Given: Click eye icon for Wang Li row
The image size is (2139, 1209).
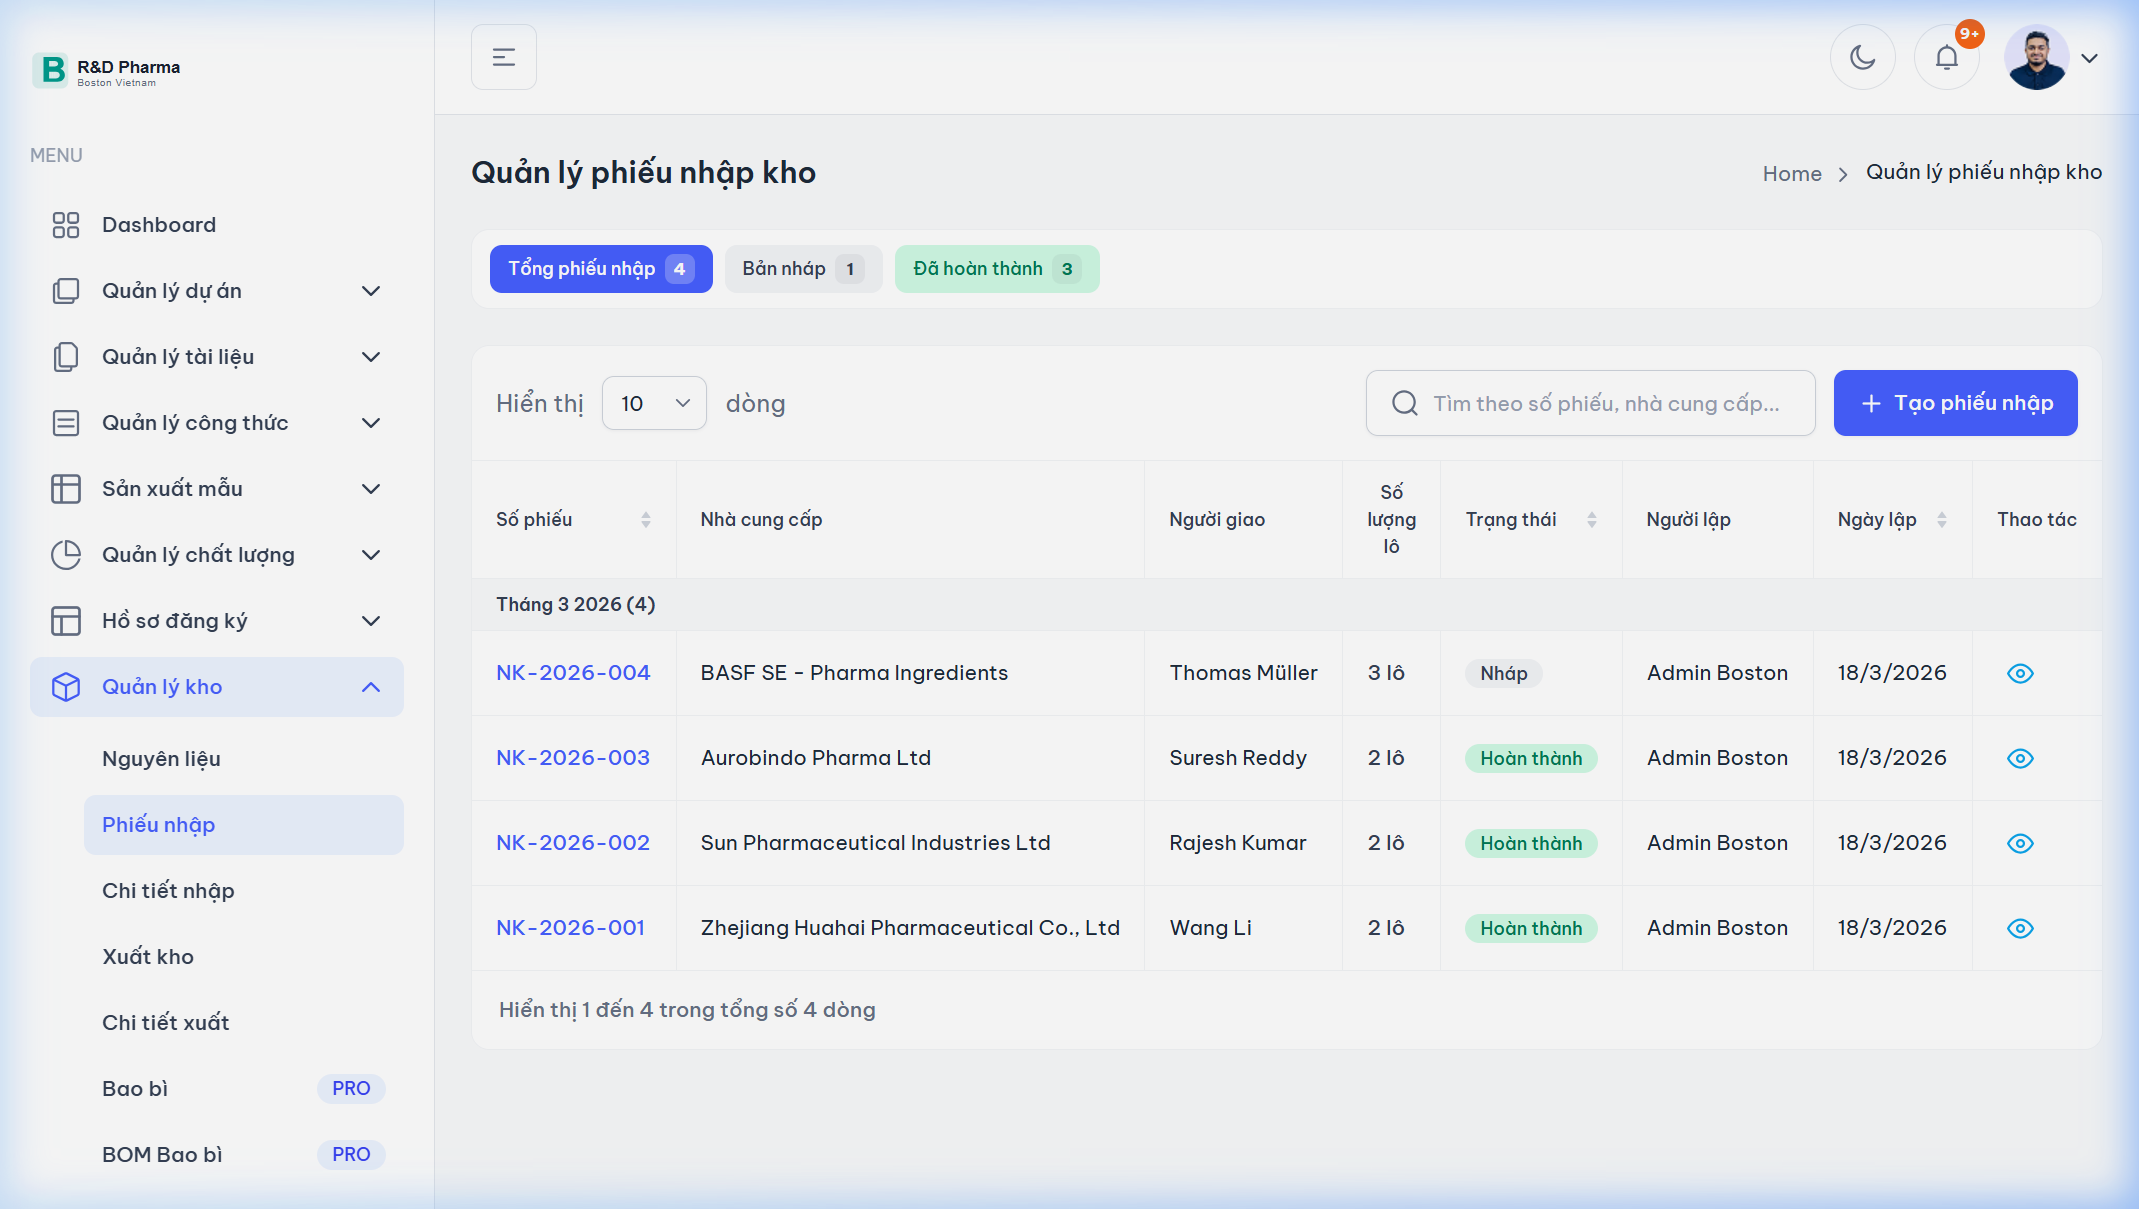Looking at the screenshot, I should (x=2020, y=928).
